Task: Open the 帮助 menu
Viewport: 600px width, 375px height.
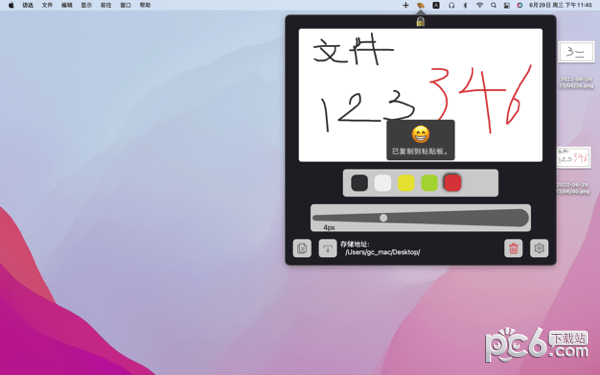Action: point(145,5)
